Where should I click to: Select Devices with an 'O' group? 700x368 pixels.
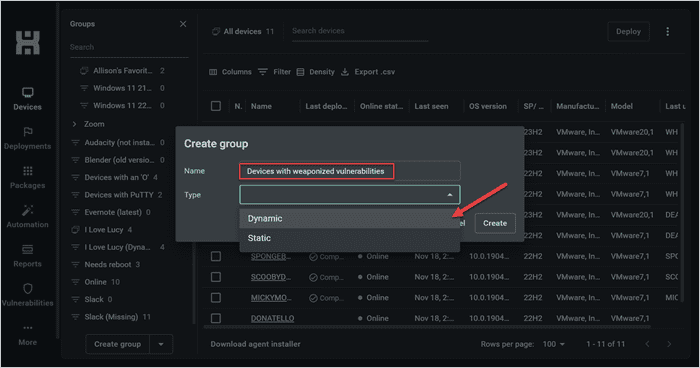point(115,177)
